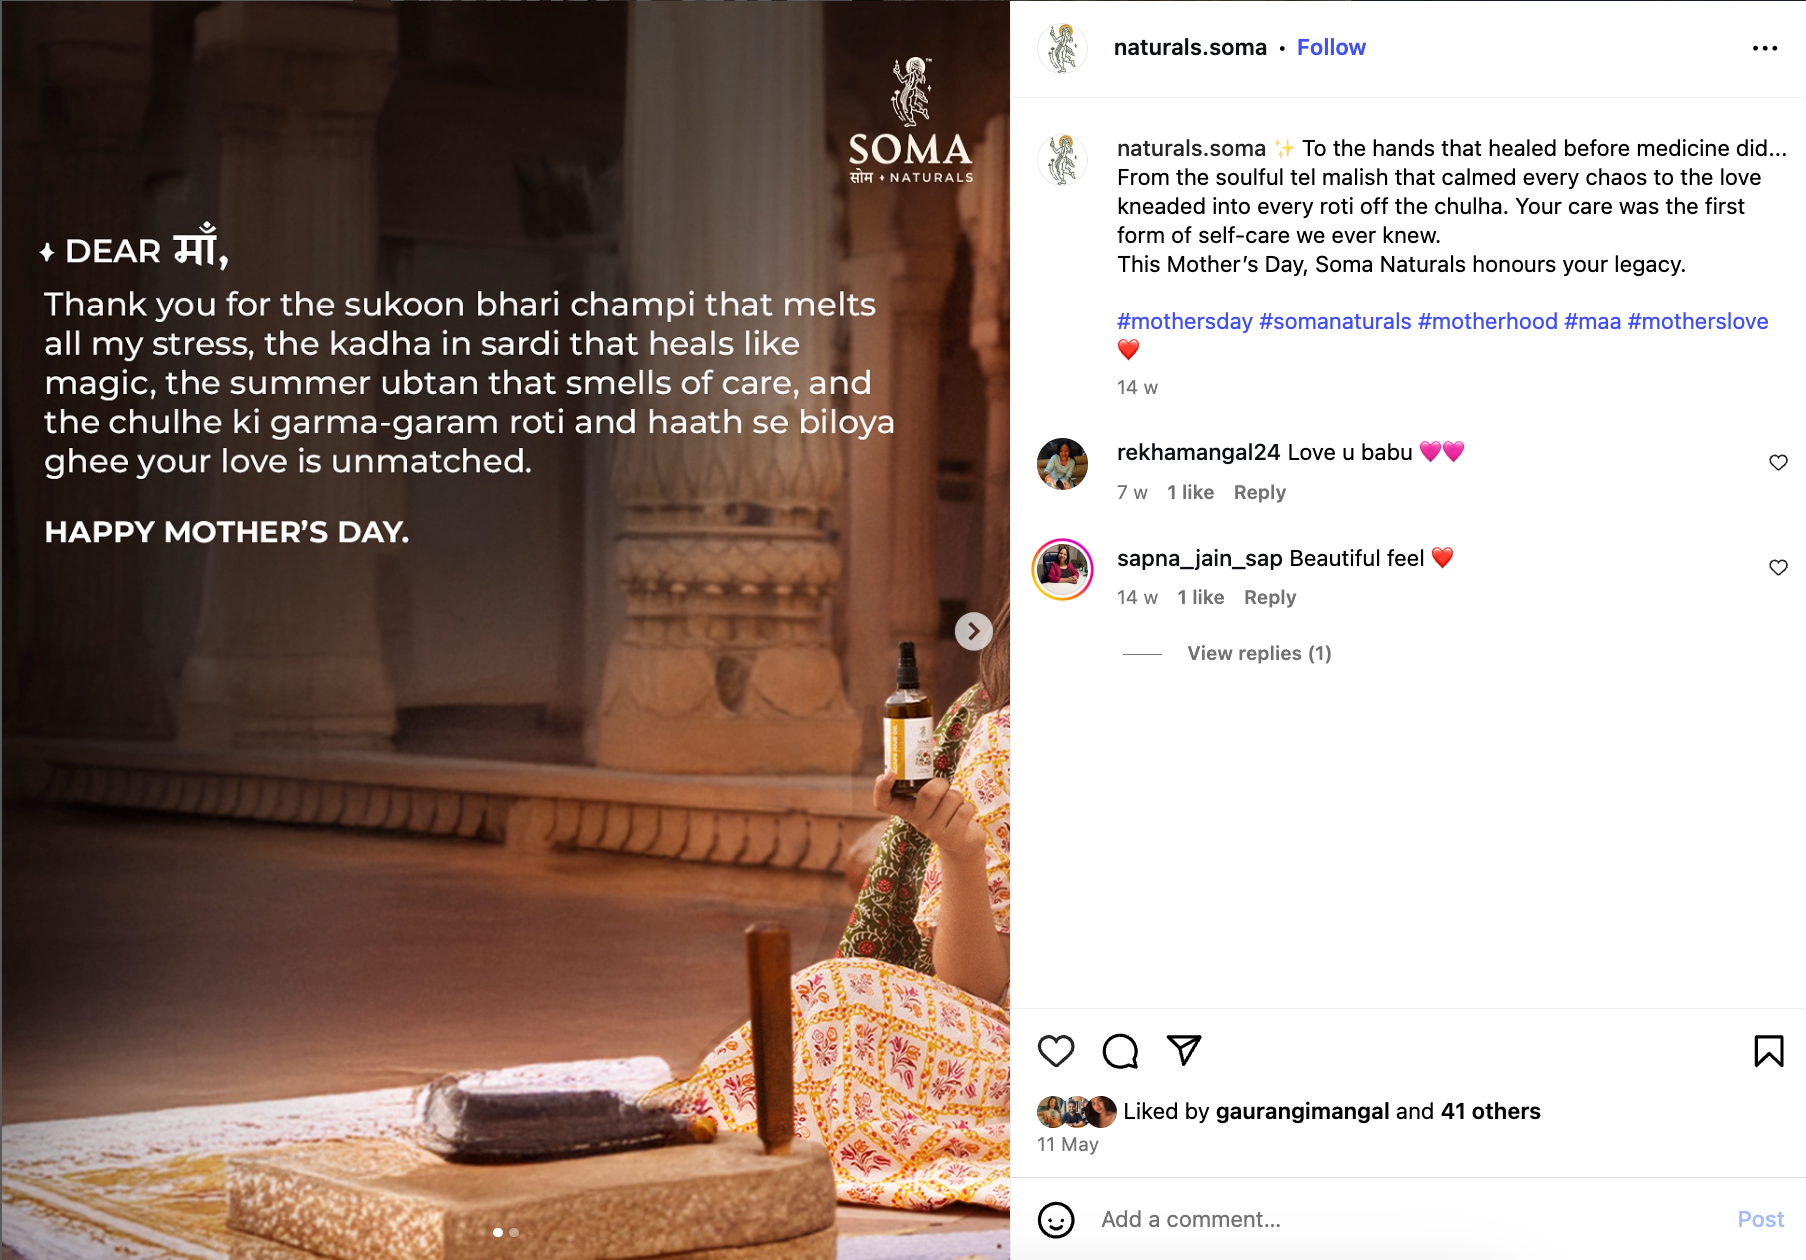Image resolution: width=1806 pixels, height=1260 pixels.
Task: Follow naturals.soma
Action: pyautogui.click(x=1331, y=47)
